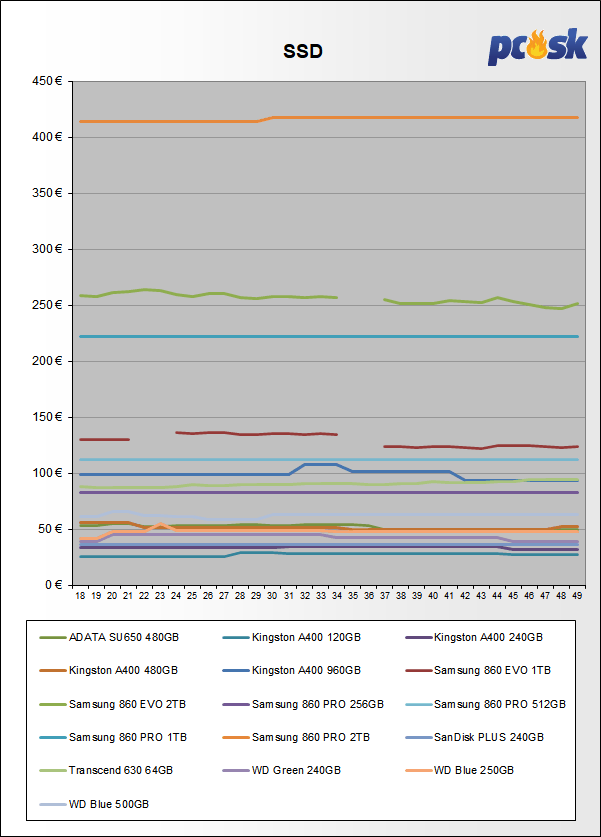This screenshot has width=601, height=837.
Task: Select the WD Blue 250GB legend entry
Action: [x=460, y=771]
